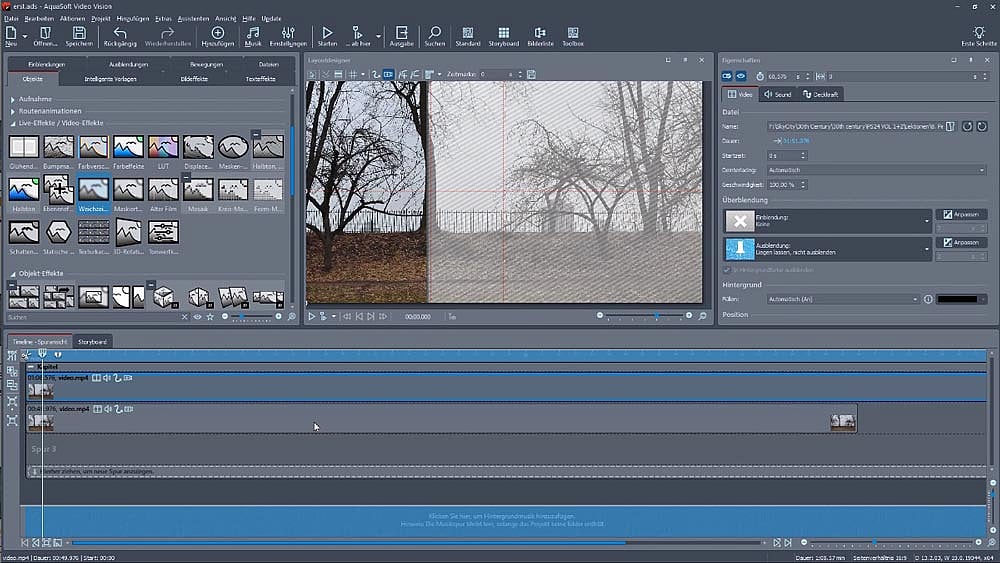Open the Assistenten menu
1000x563 pixels.
pos(192,19)
